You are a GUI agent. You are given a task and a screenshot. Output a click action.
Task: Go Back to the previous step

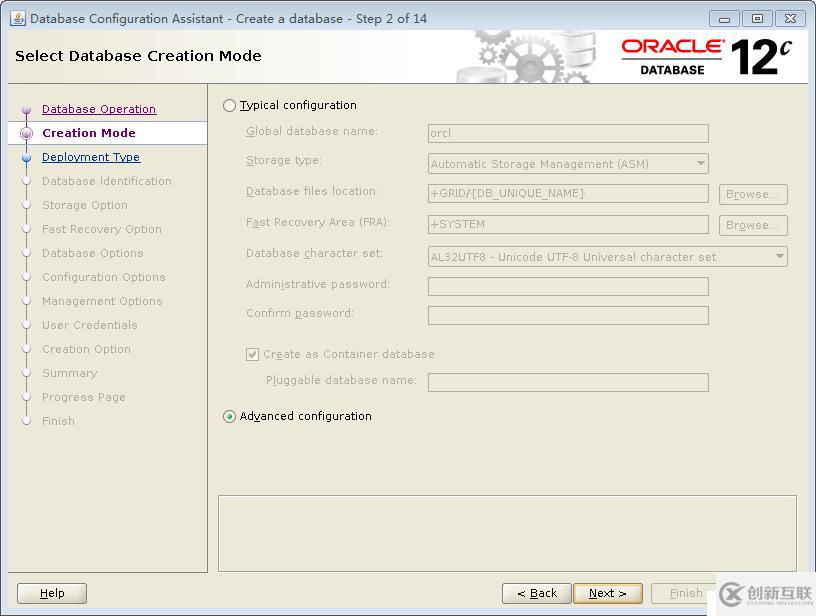pyautogui.click(x=537, y=593)
